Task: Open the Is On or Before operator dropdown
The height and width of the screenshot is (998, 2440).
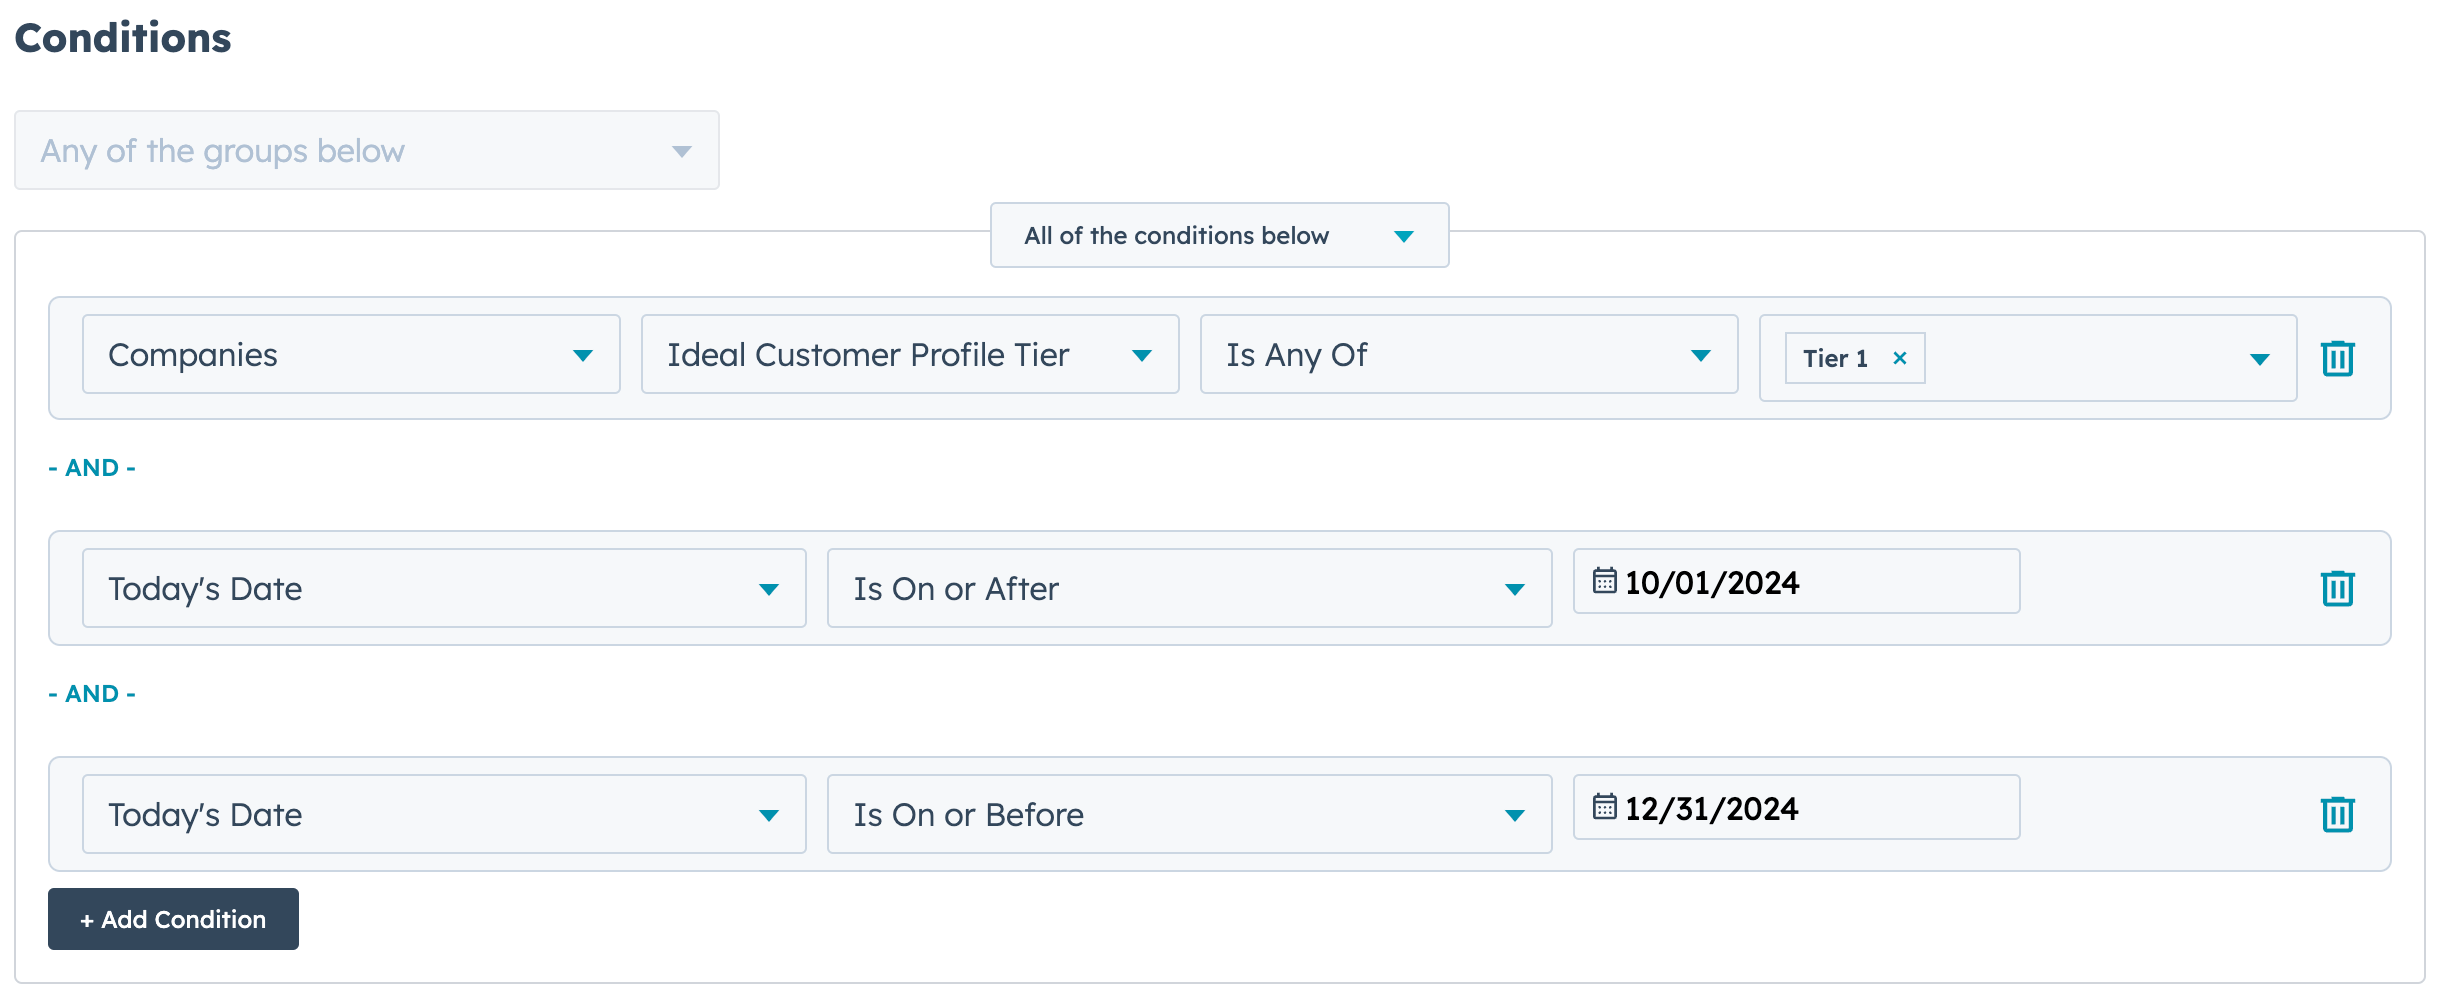Action: pyautogui.click(x=1188, y=815)
